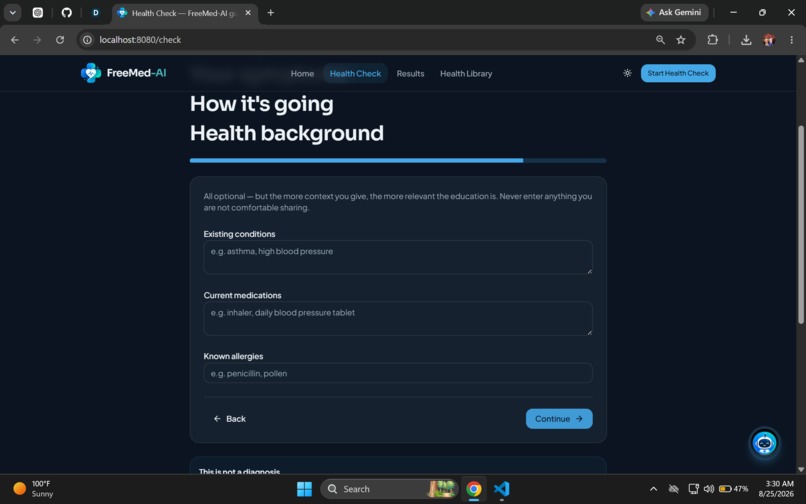Click the FreeMed-AI heart logo icon
806x504 pixels.
click(x=91, y=73)
